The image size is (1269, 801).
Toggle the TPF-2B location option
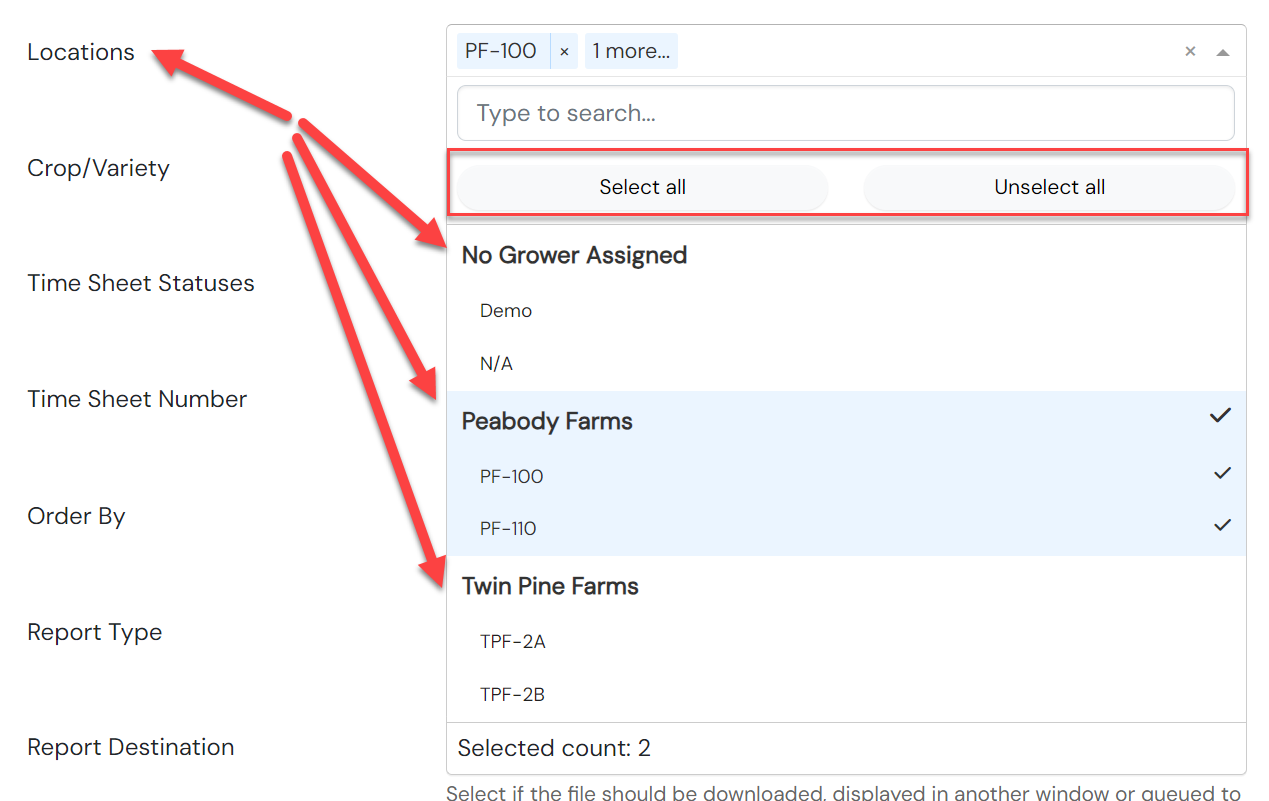(846, 694)
